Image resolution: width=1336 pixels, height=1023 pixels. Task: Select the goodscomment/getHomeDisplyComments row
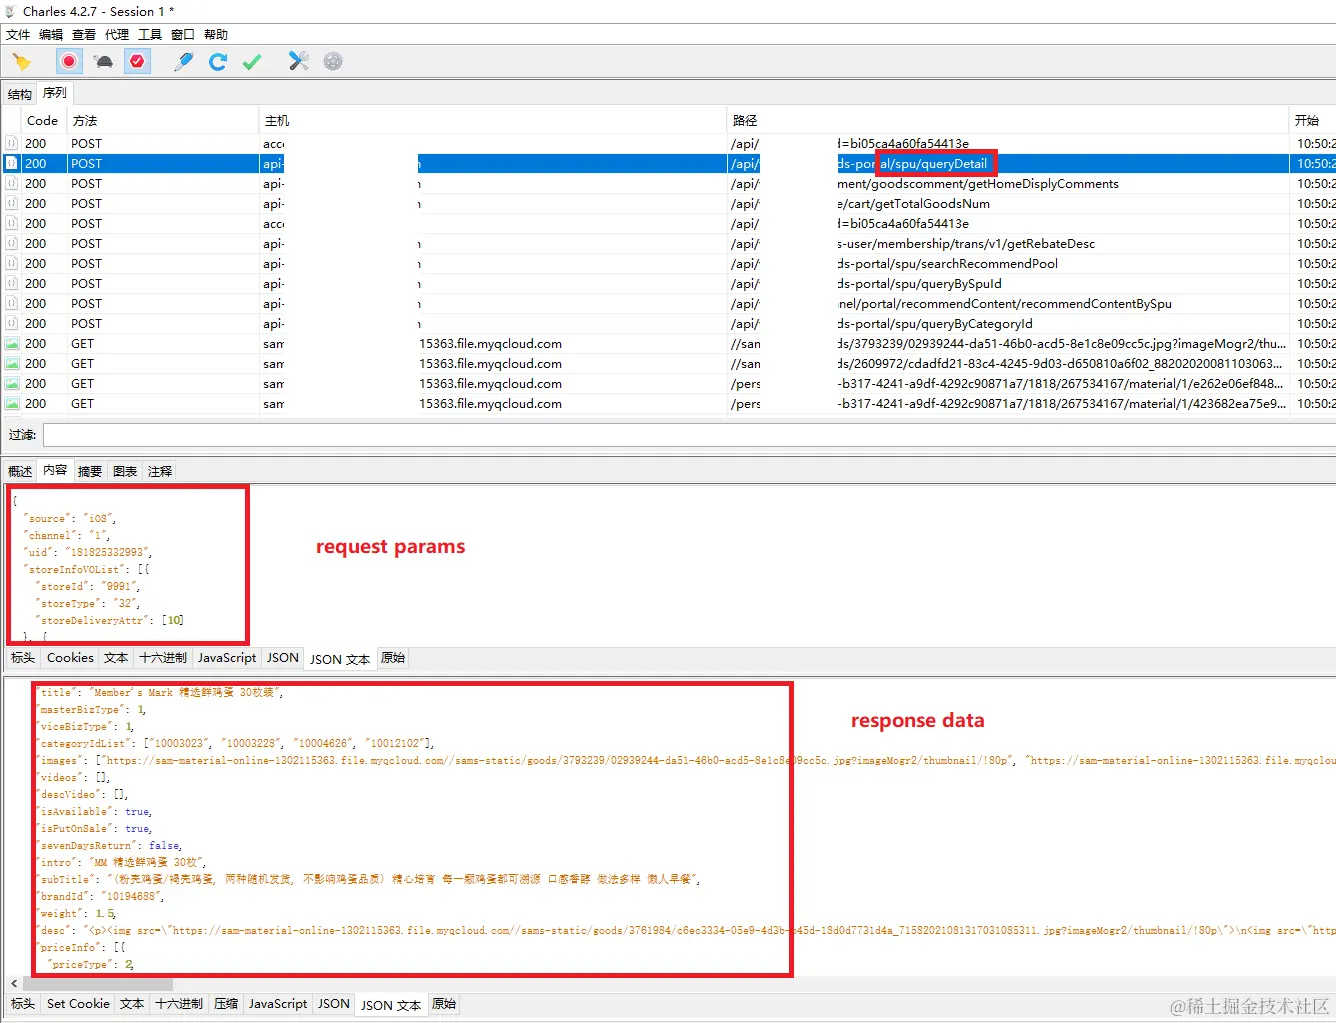[668, 183]
